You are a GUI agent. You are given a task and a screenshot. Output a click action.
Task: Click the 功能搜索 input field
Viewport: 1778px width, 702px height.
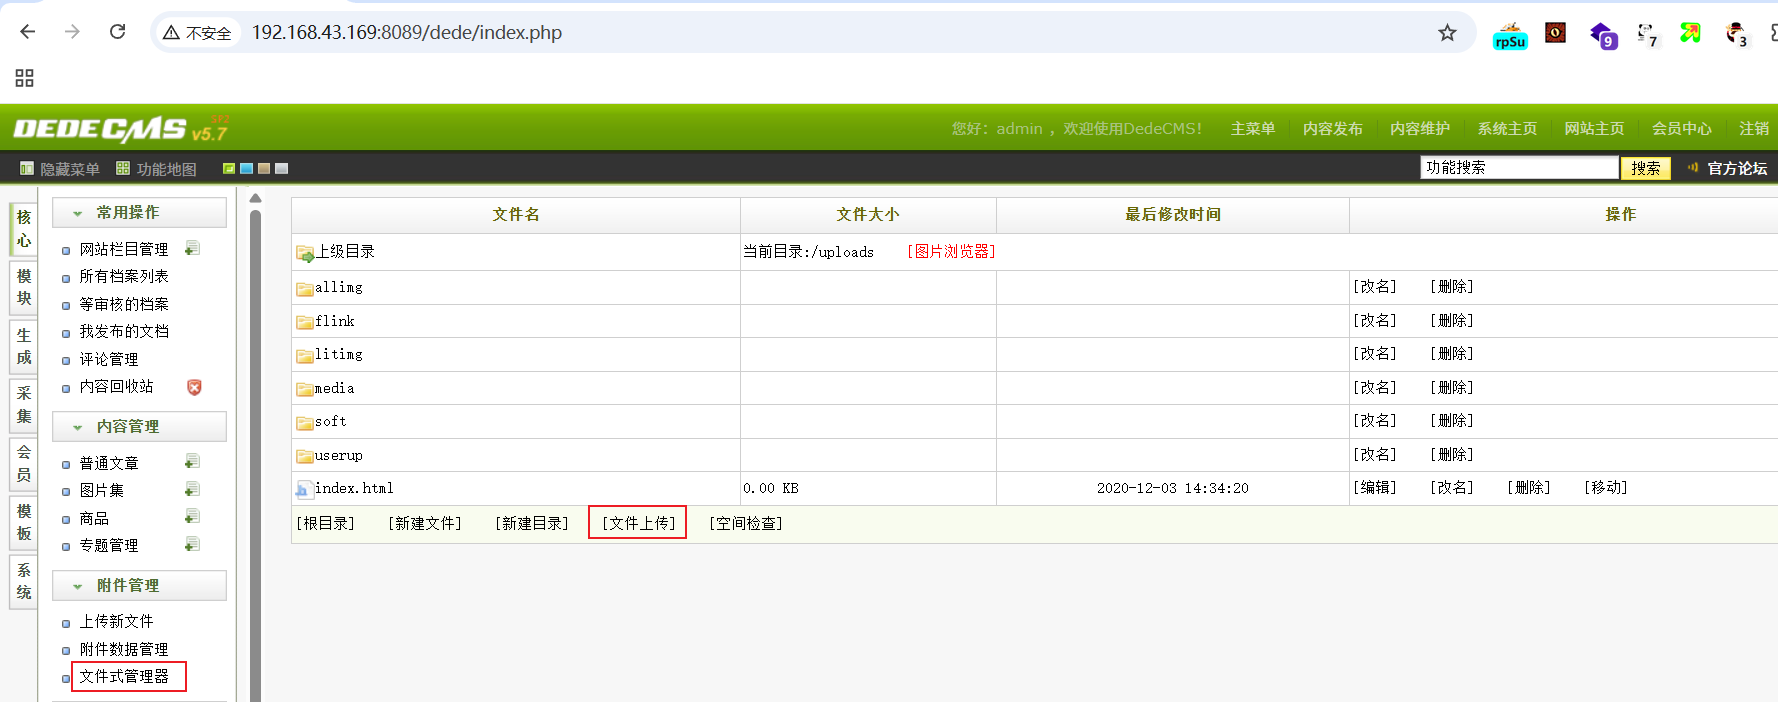(x=1518, y=168)
